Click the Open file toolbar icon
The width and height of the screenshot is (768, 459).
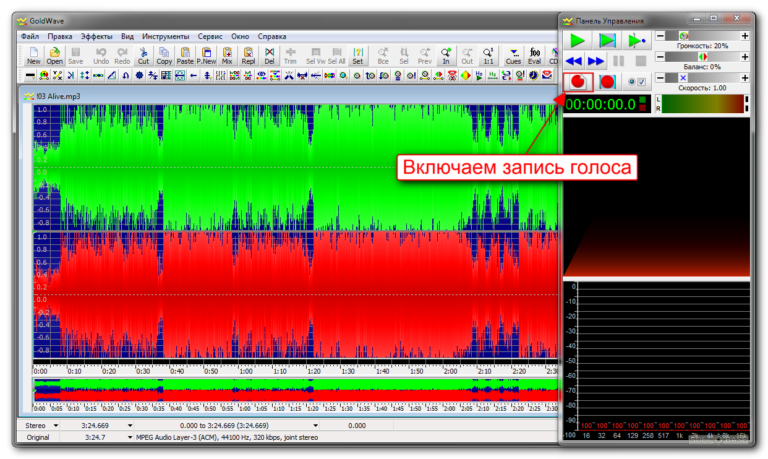point(54,55)
